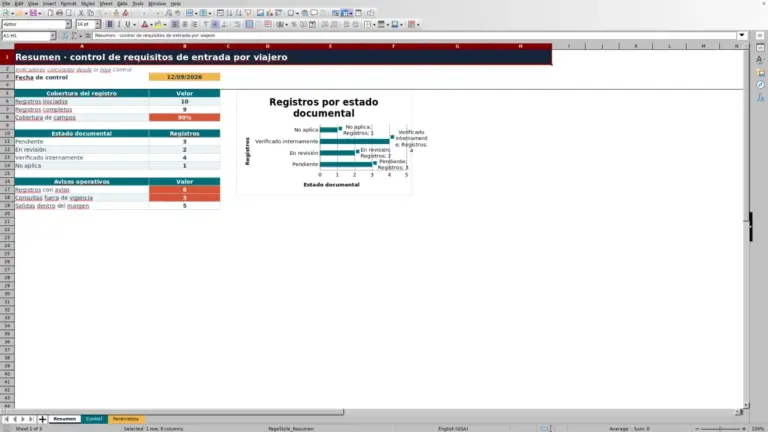This screenshot has height=432, width=768.
Task: Toggle Bold formatting
Action: [x=110, y=24]
